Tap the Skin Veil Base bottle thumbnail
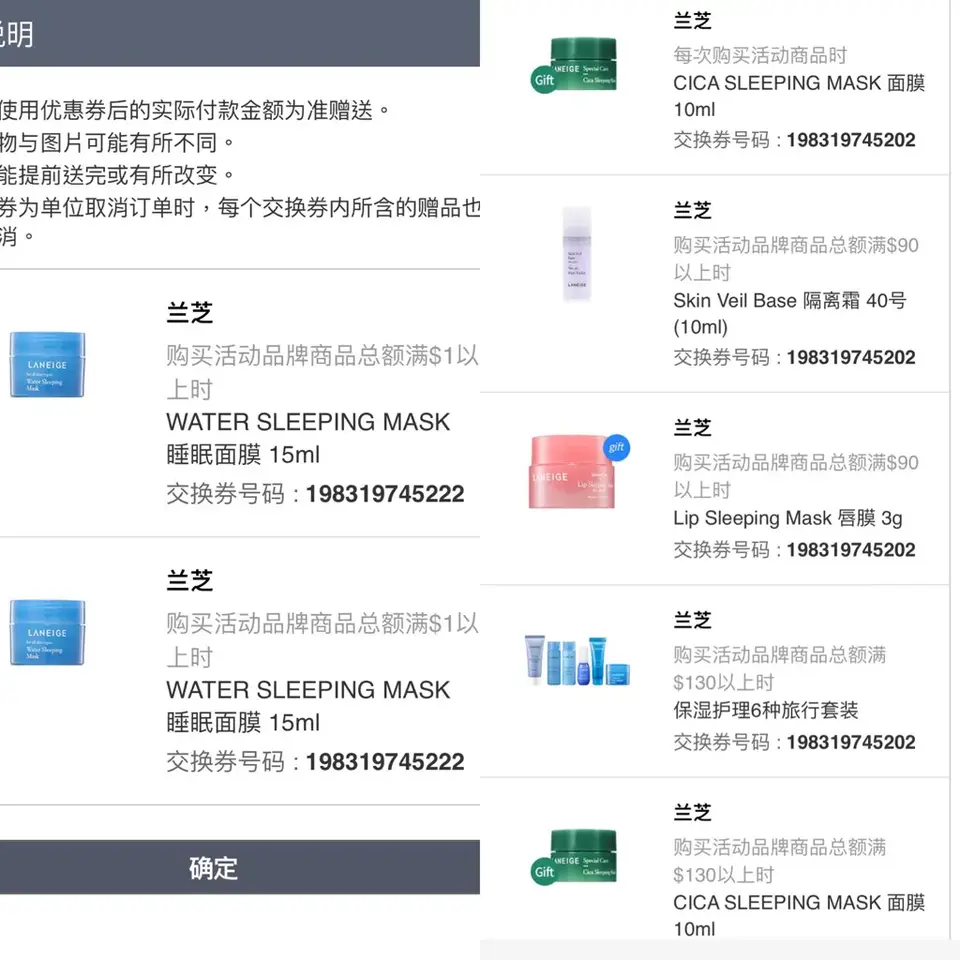This screenshot has height=960, width=960. point(577,254)
